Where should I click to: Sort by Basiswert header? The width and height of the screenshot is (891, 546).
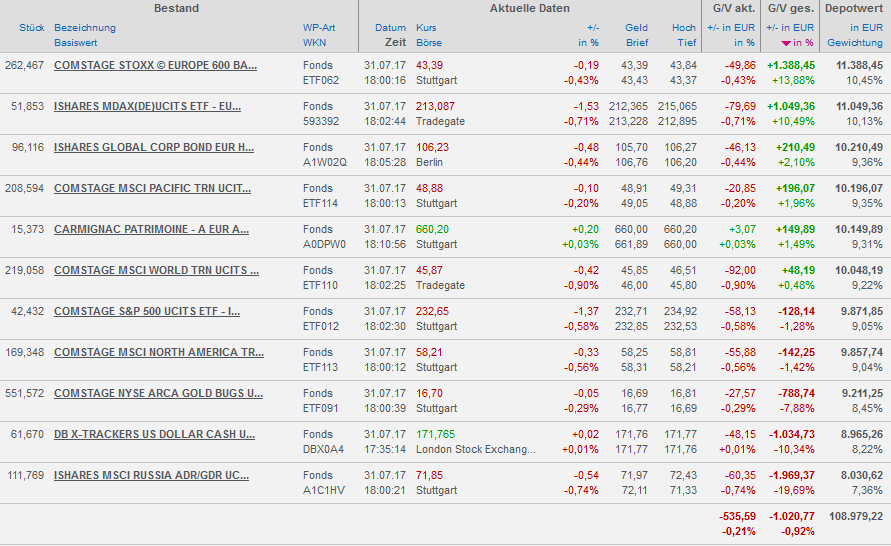76,44
